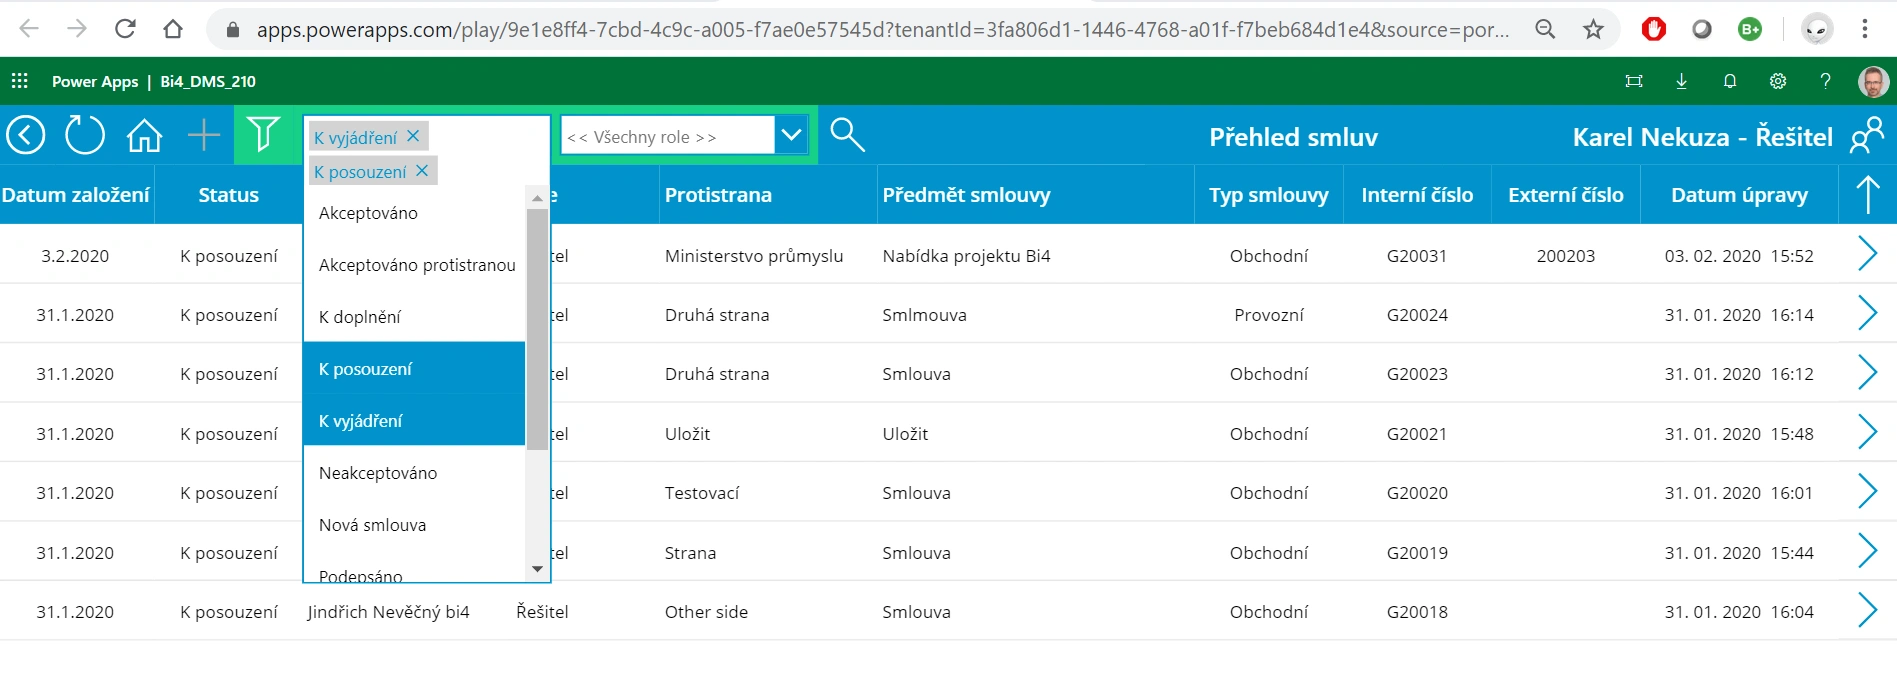This screenshot has width=1897, height=693.
Task: Choose 'Neakceptováno' status option
Action: click(414, 473)
